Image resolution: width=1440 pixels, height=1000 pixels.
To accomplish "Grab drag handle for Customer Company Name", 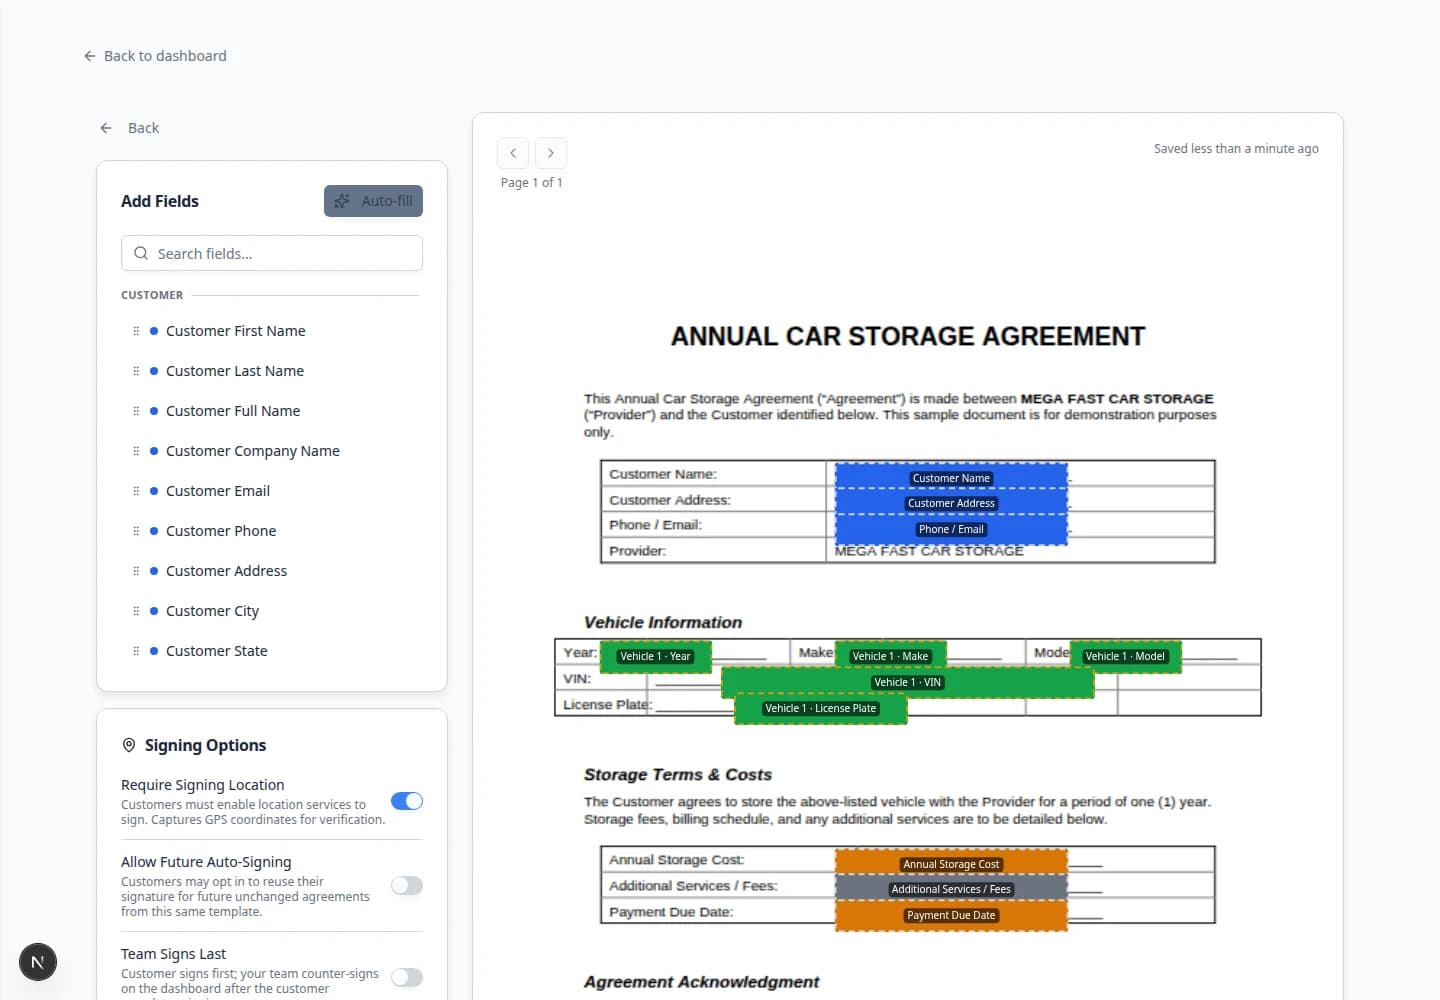I will 136,451.
